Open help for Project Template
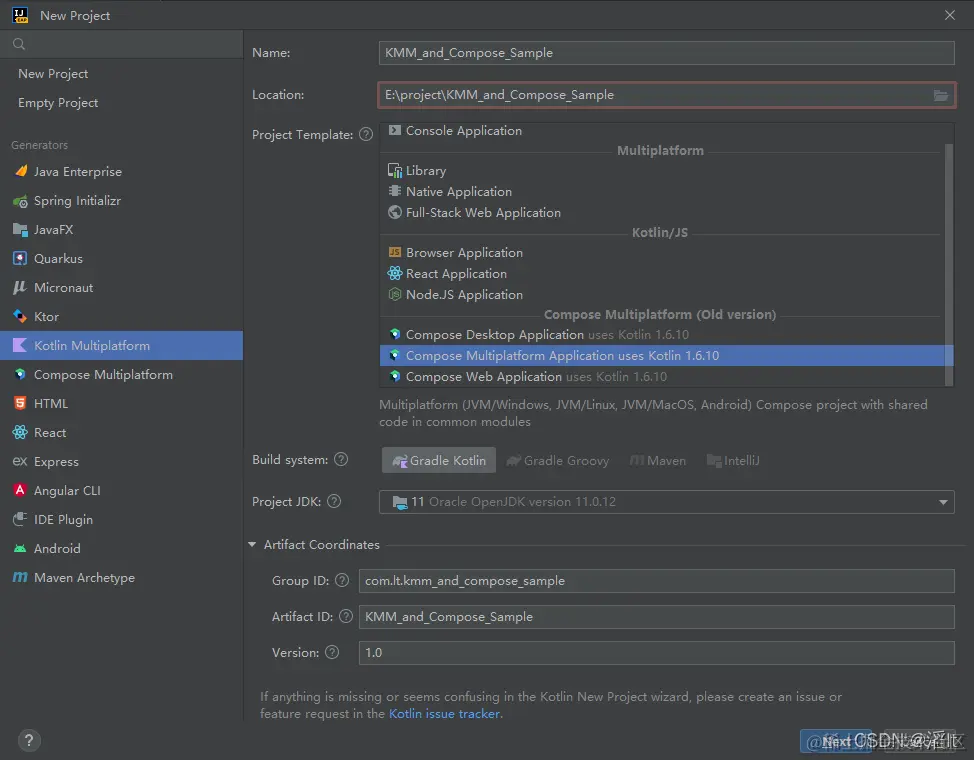The height and width of the screenshot is (760, 974). (x=366, y=134)
